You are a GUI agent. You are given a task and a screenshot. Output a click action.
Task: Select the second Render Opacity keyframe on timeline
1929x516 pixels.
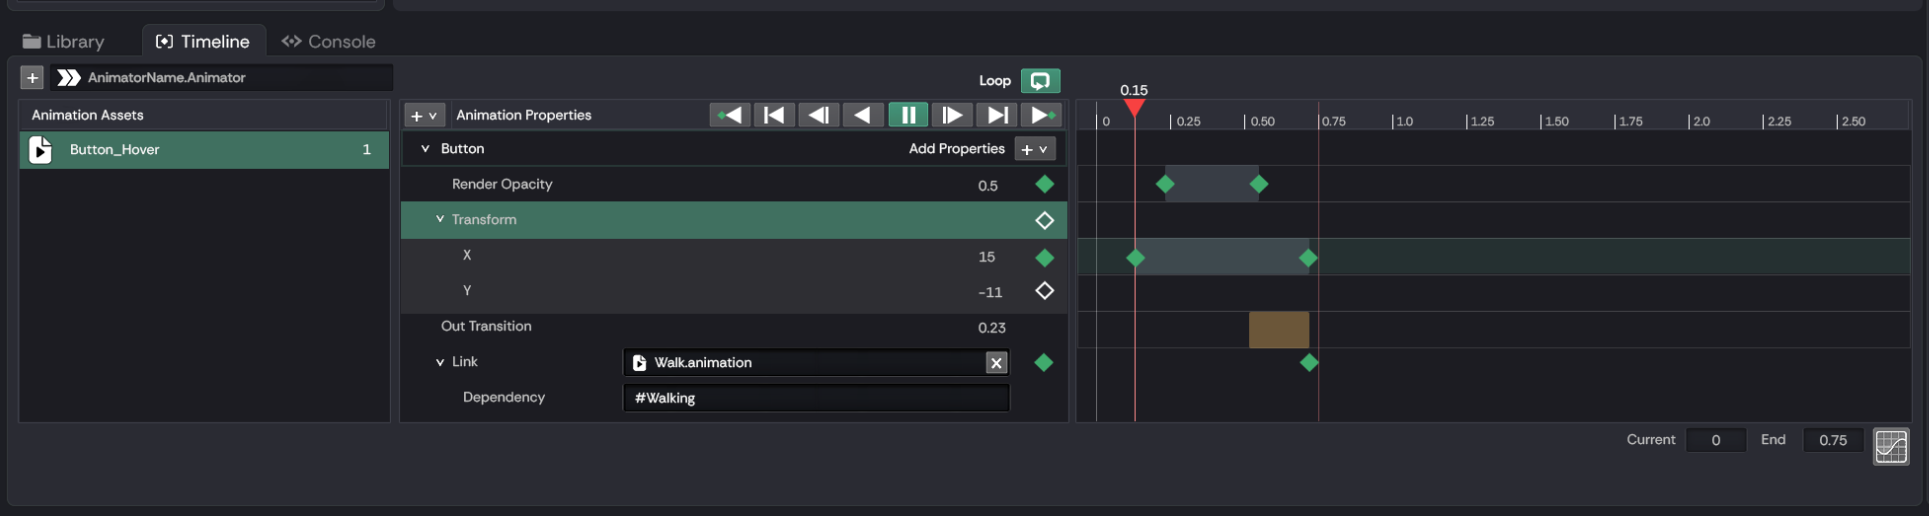click(1259, 184)
